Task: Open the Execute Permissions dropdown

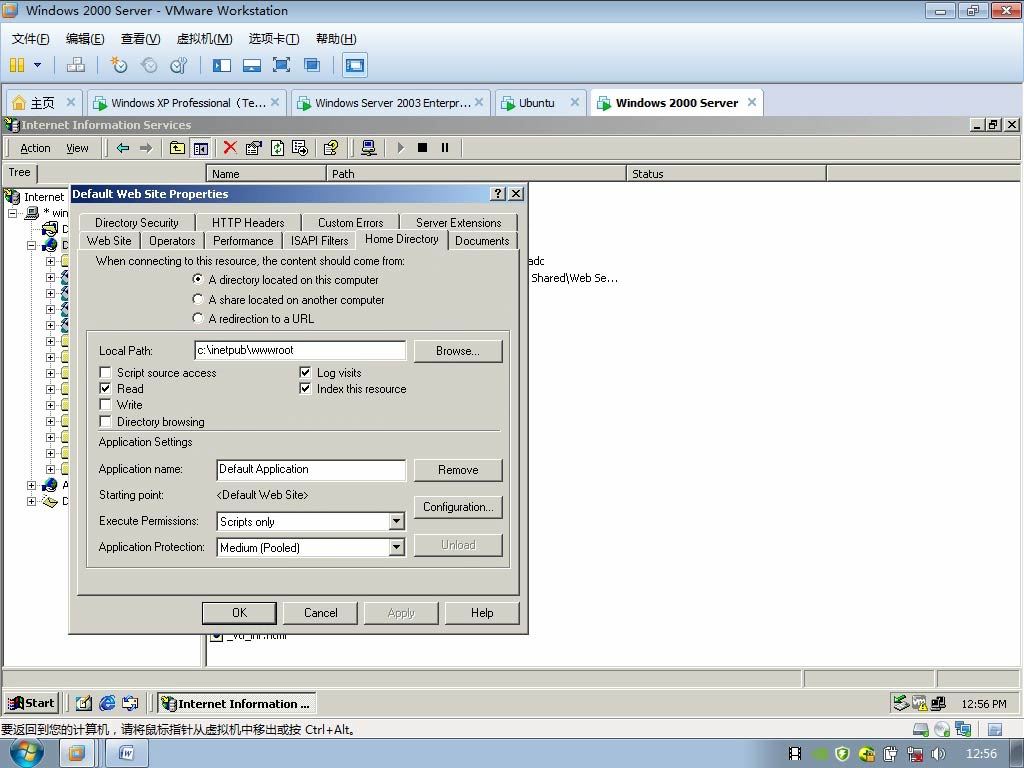Action: click(396, 522)
